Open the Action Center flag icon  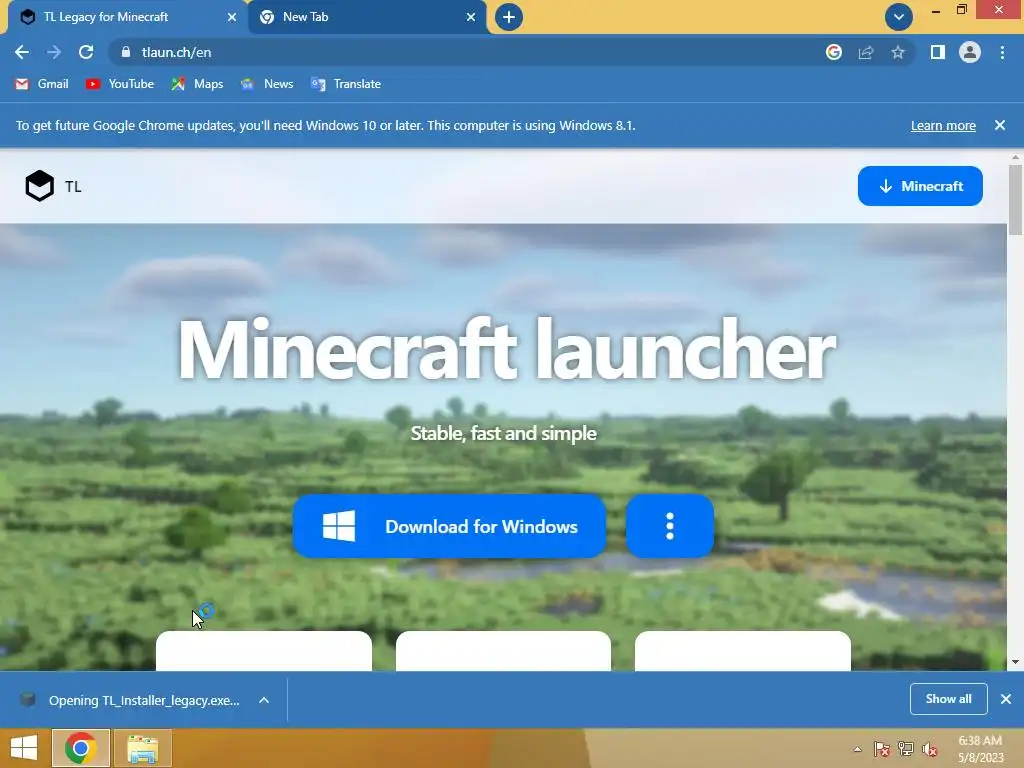tap(881, 749)
